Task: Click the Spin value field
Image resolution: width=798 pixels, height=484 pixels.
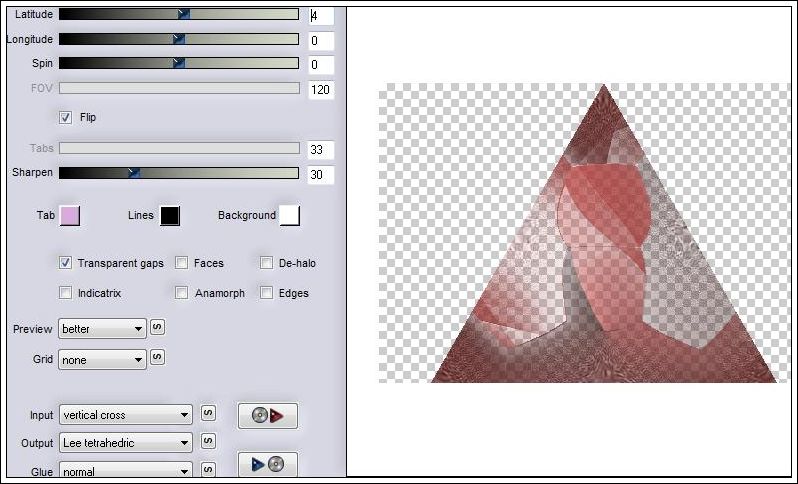Action: point(321,65)
